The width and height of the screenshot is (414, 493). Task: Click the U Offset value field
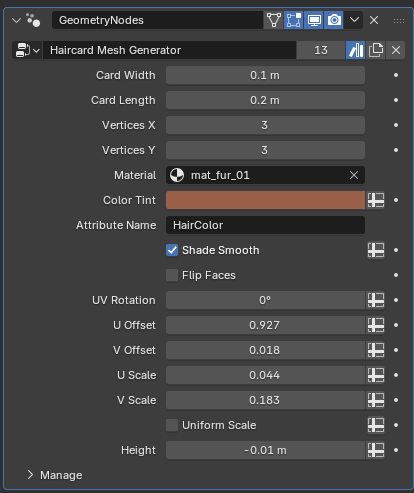tap(265, 325)
